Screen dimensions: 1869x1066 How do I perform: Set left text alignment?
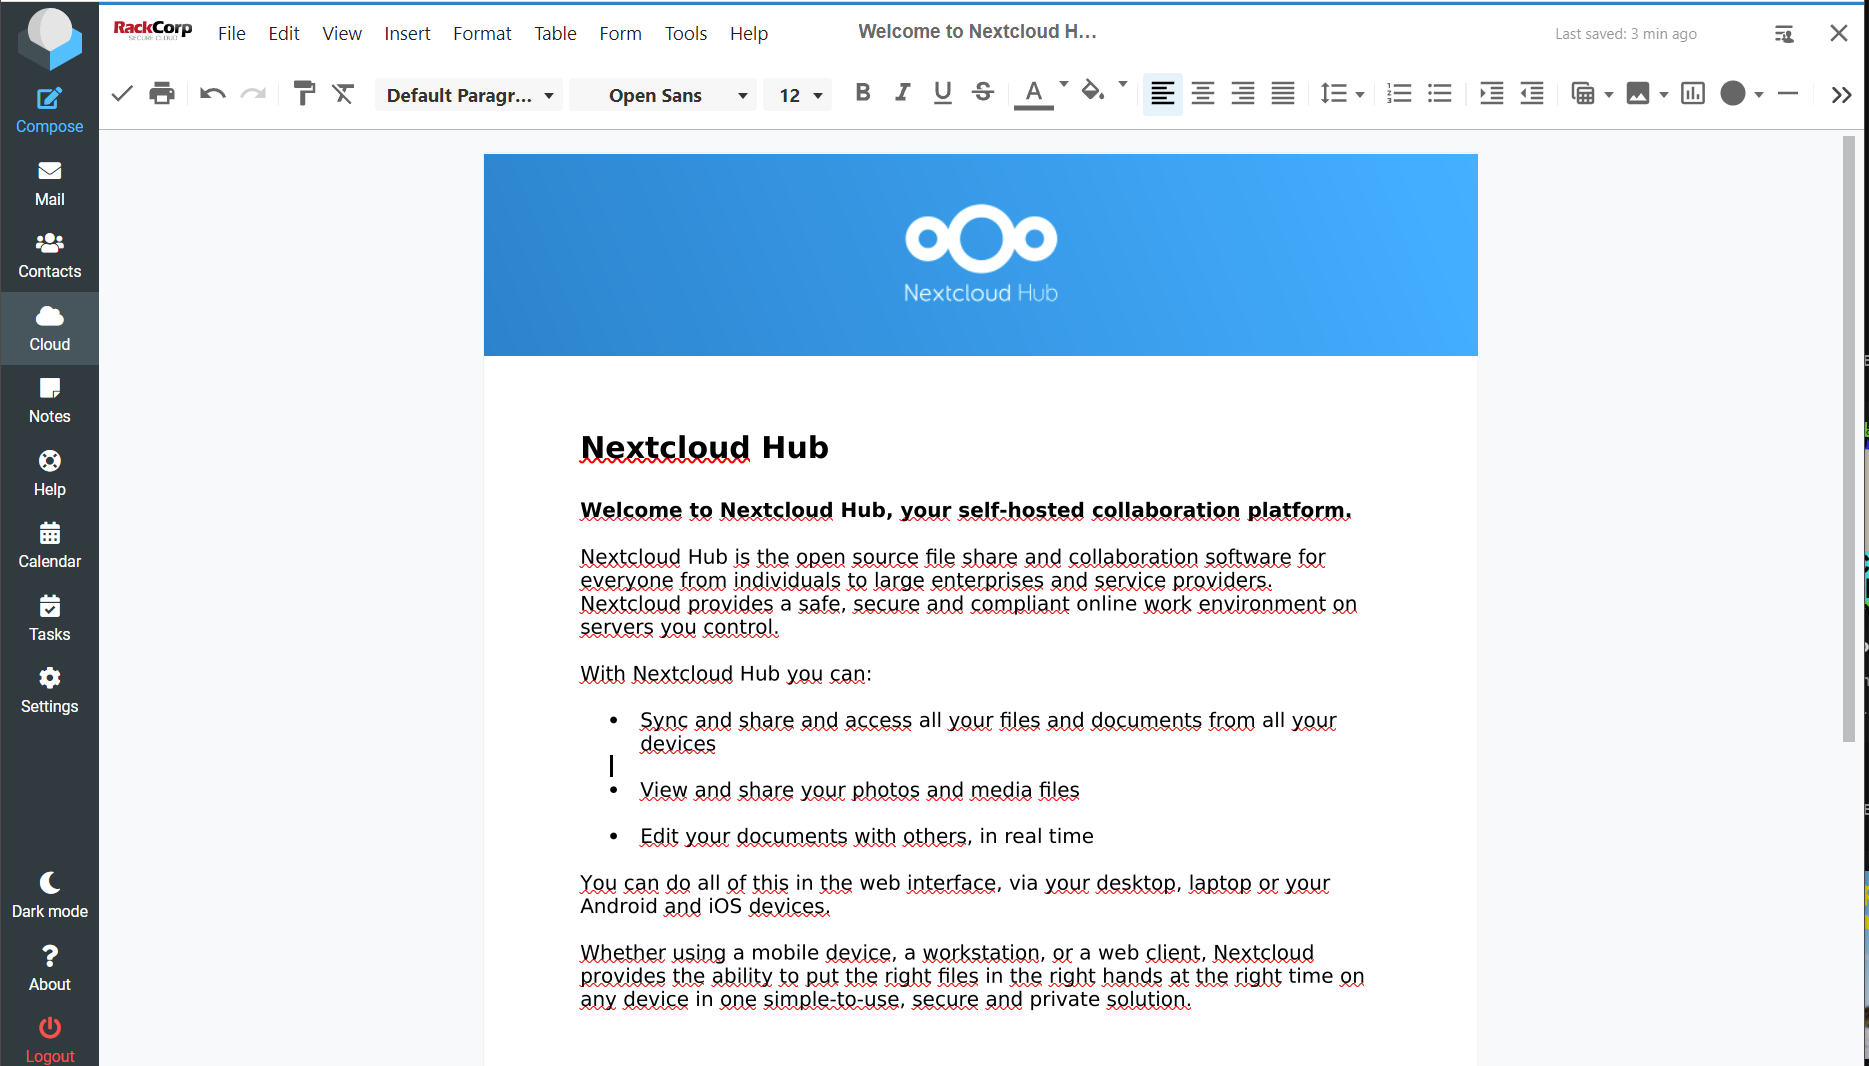point(1162,94)
